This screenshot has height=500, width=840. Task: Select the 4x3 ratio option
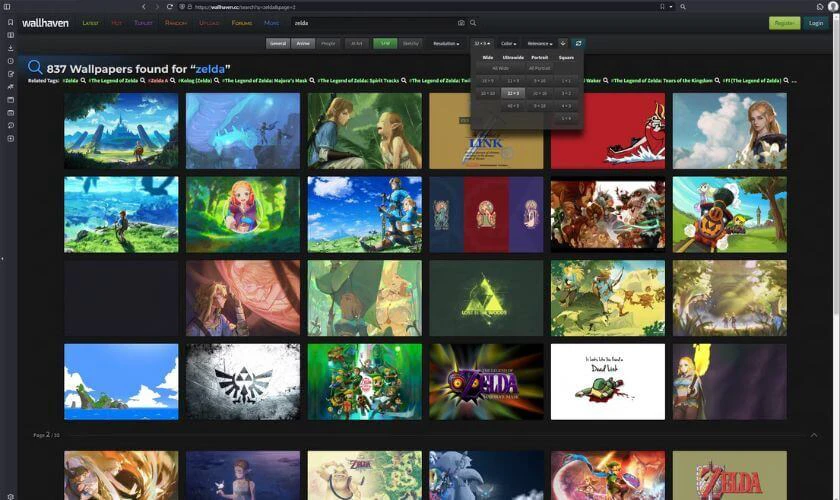(x=566, y=106)
